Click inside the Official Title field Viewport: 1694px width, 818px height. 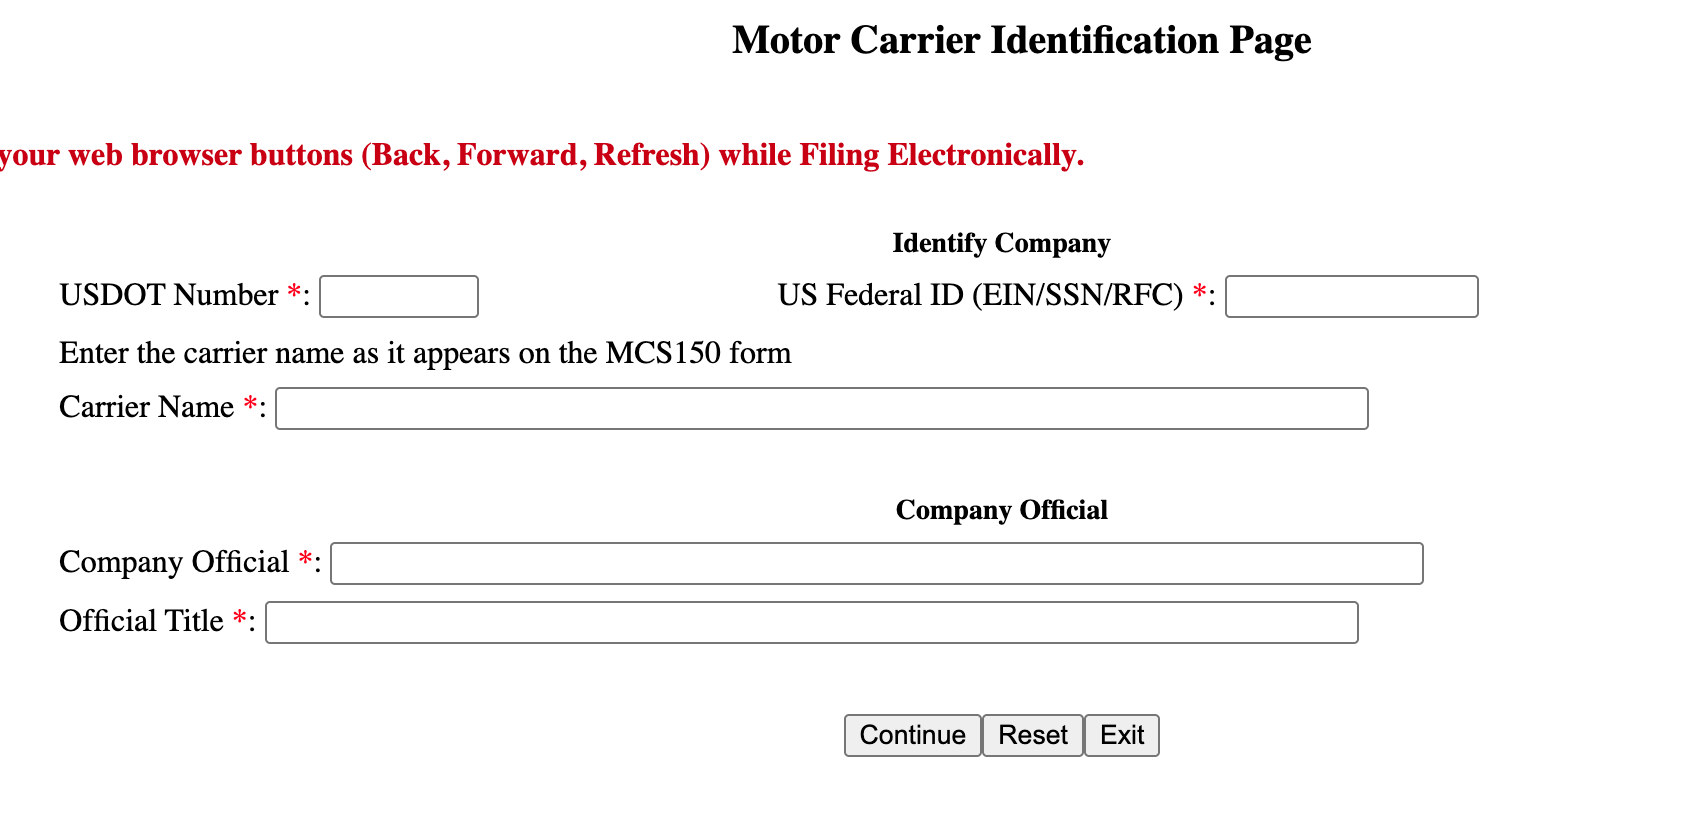coord(810,622)
